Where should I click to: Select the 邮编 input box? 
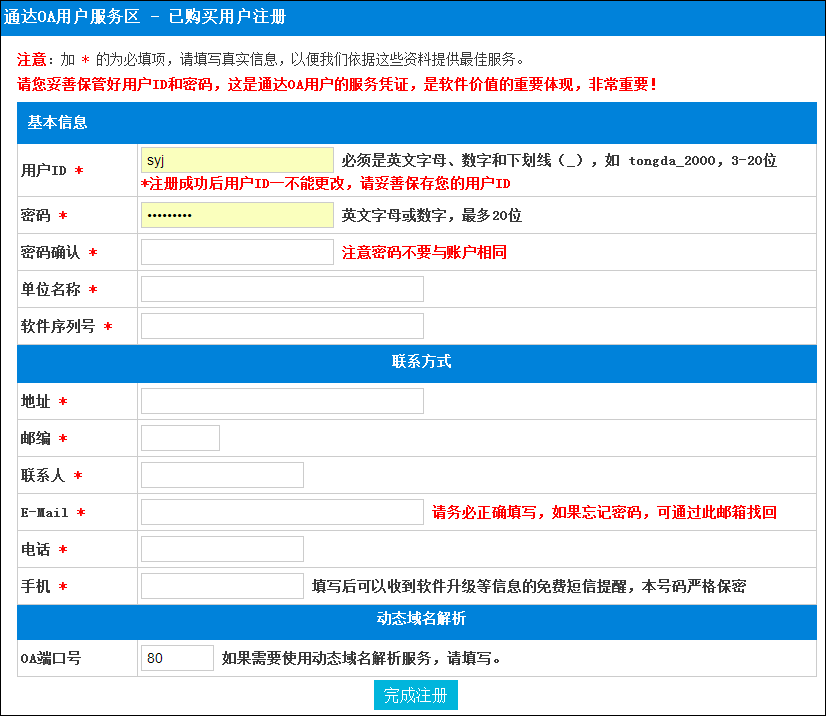180,438
